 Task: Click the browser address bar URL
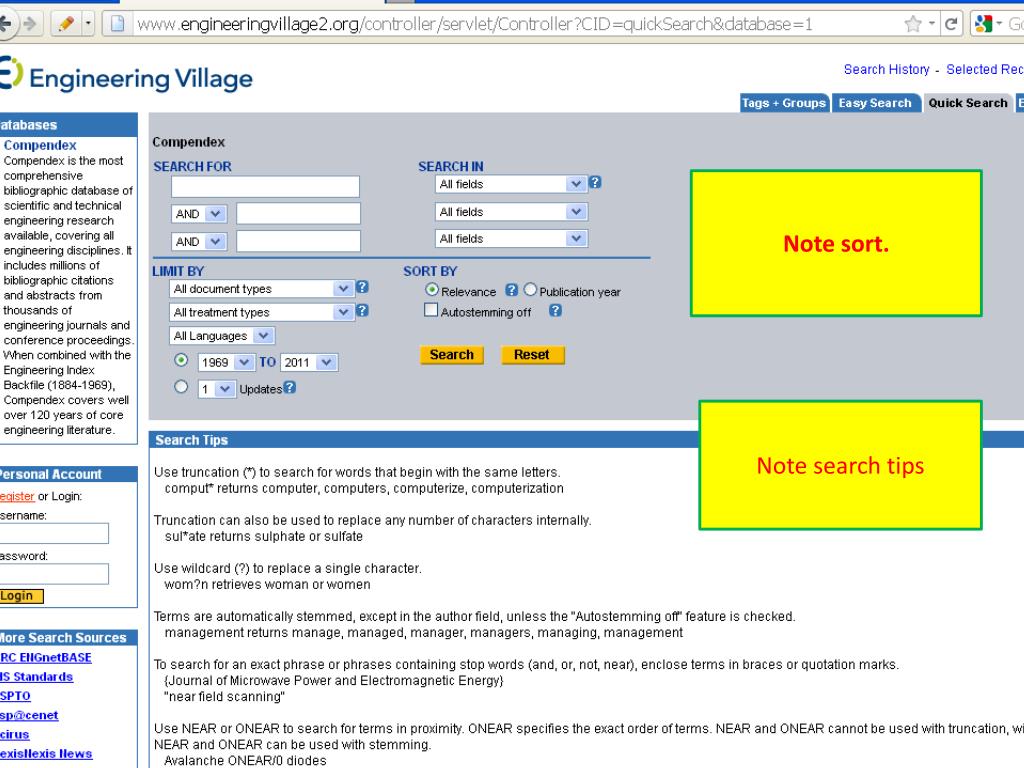474,24
